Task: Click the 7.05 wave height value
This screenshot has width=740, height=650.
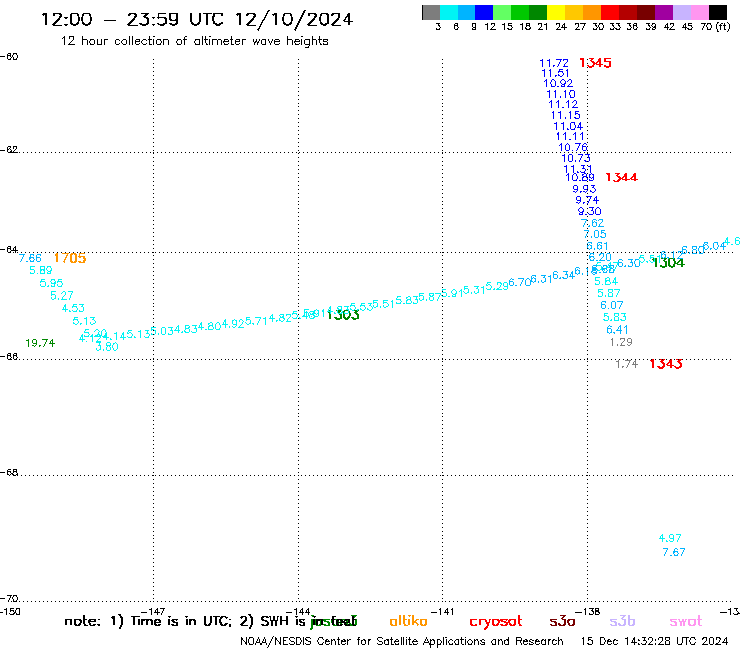Action: (x=595, y=234)
